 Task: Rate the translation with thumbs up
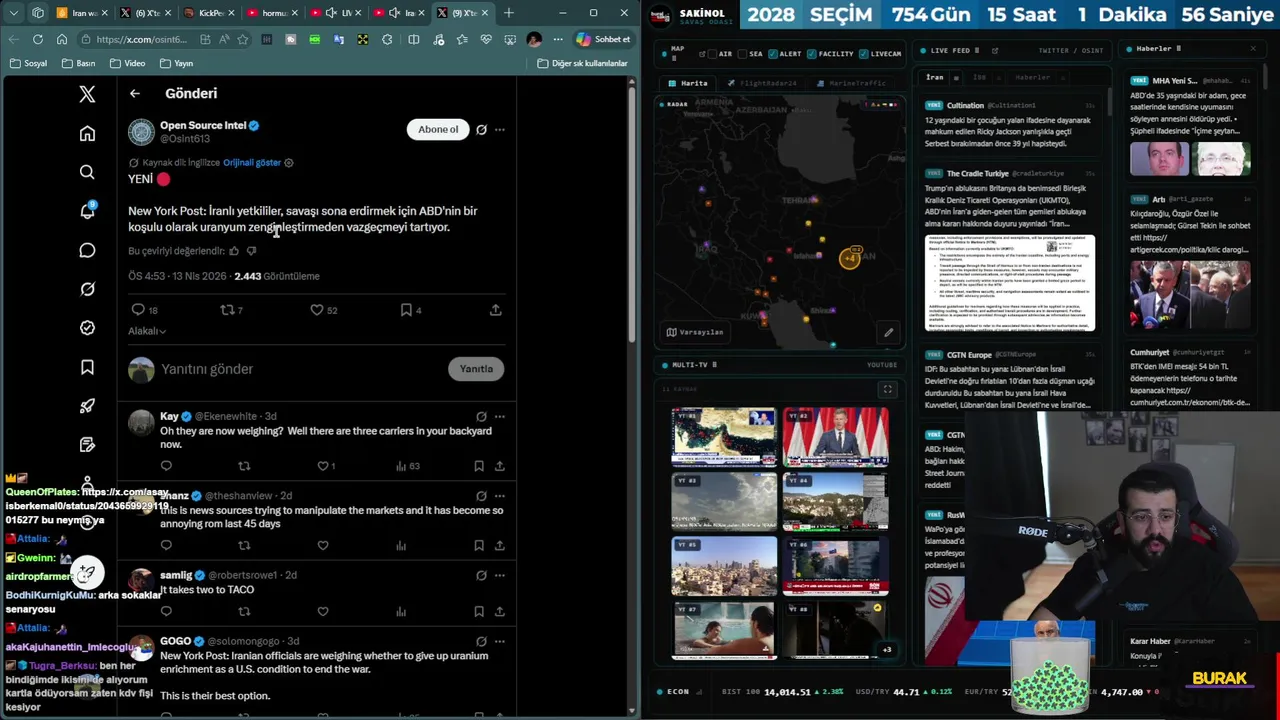(234, 251)
